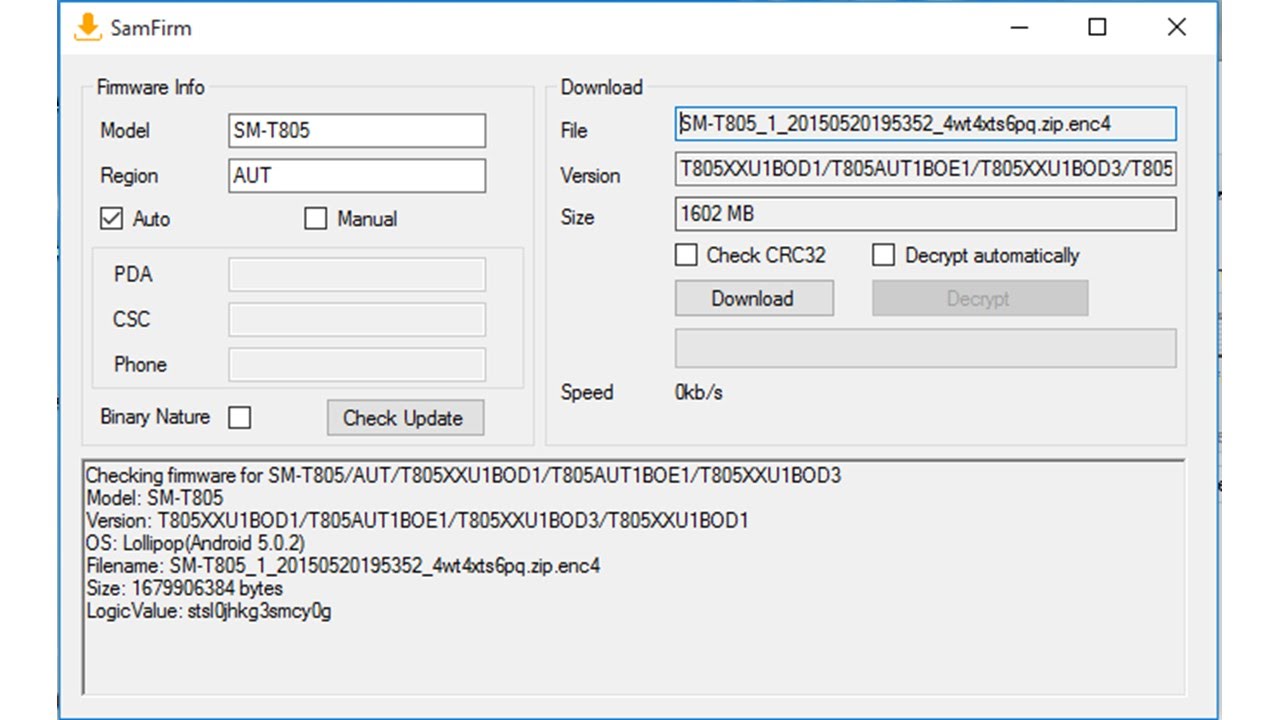
Task: Maximize the SamFirm window
Action: coord(1097,28)
